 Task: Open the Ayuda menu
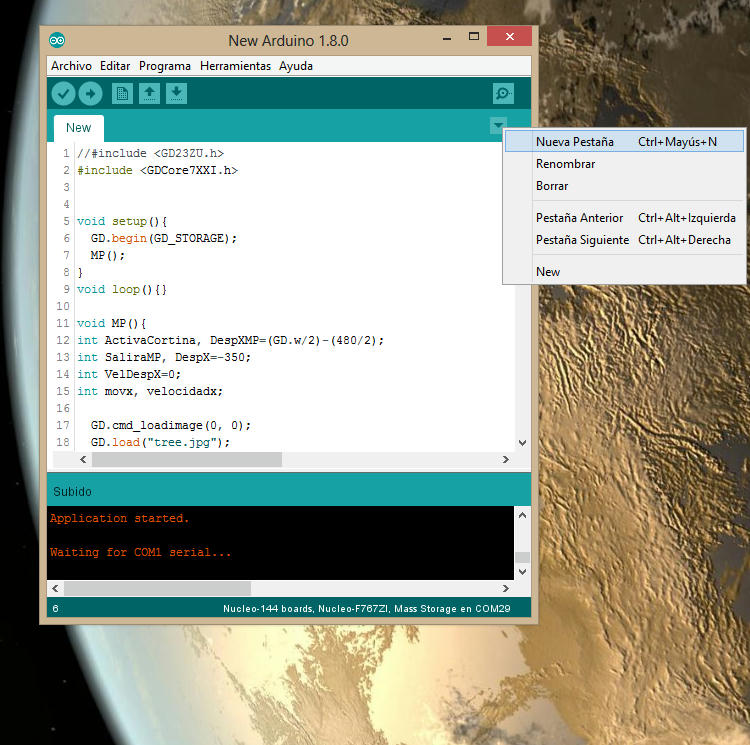click(x=296, y=66)
